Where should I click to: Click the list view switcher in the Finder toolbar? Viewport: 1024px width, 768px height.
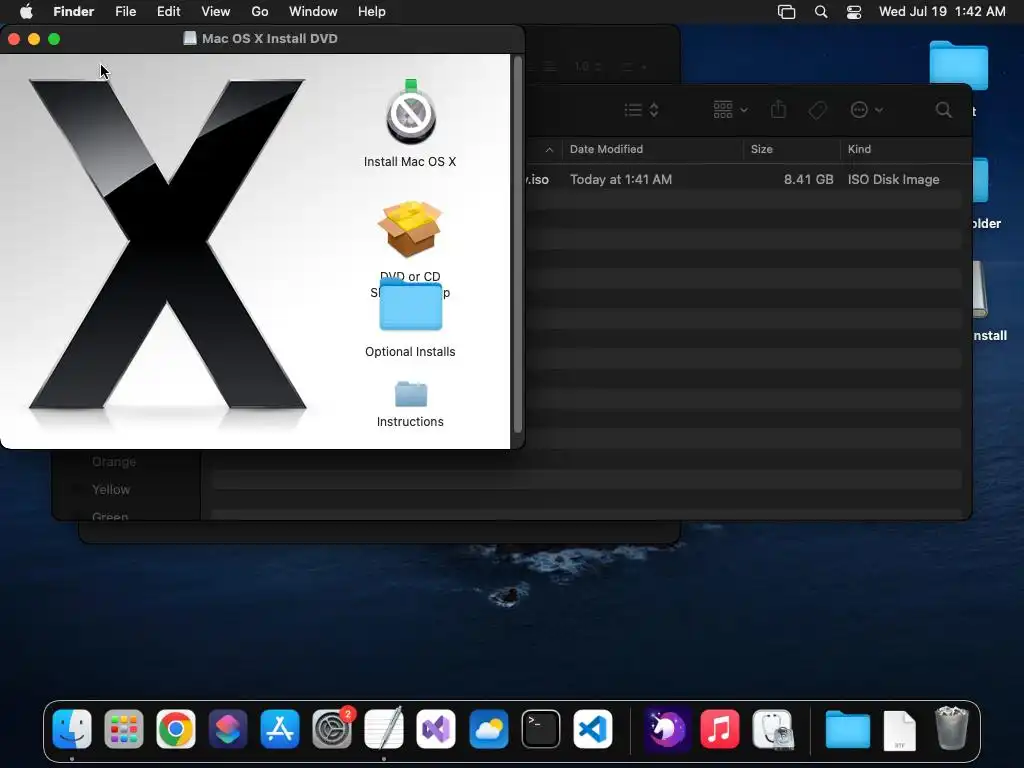tap(641, 110)
